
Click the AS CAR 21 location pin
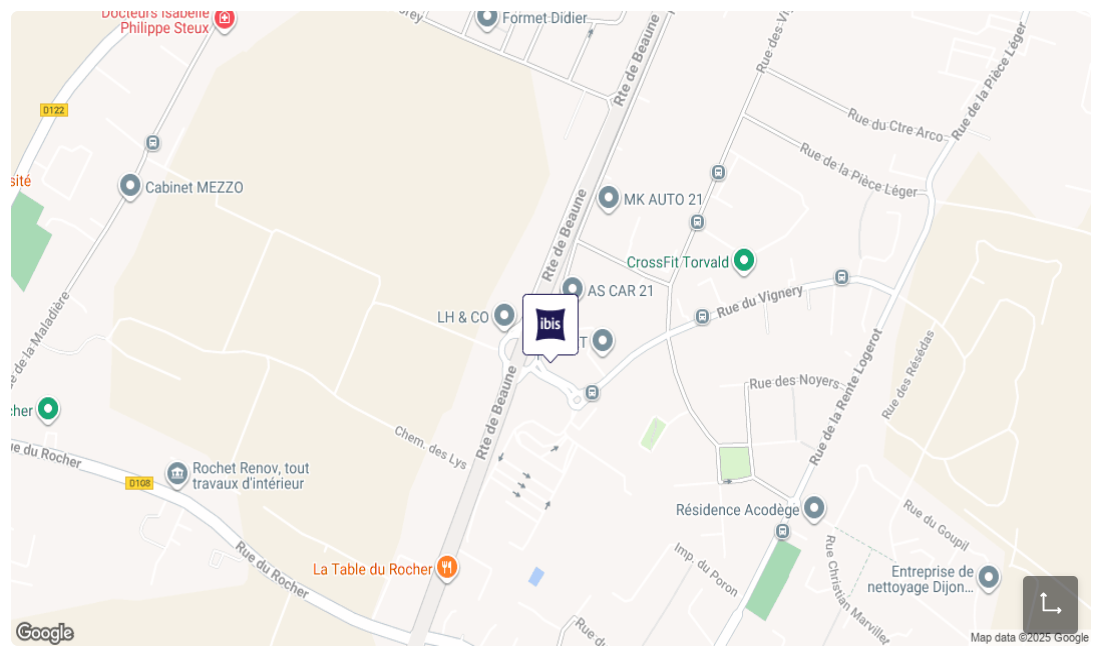click(x=573, y=289)
